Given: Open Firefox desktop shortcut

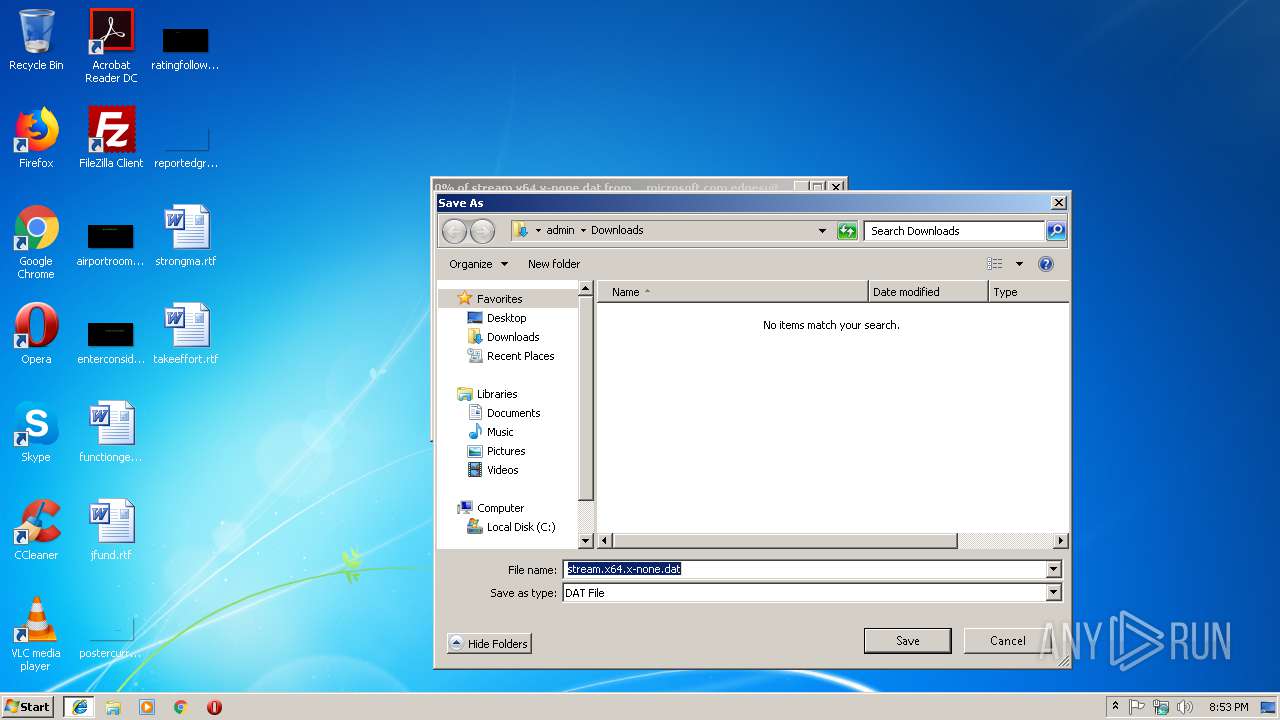Looking at the screenshot, I should (36, 139).
